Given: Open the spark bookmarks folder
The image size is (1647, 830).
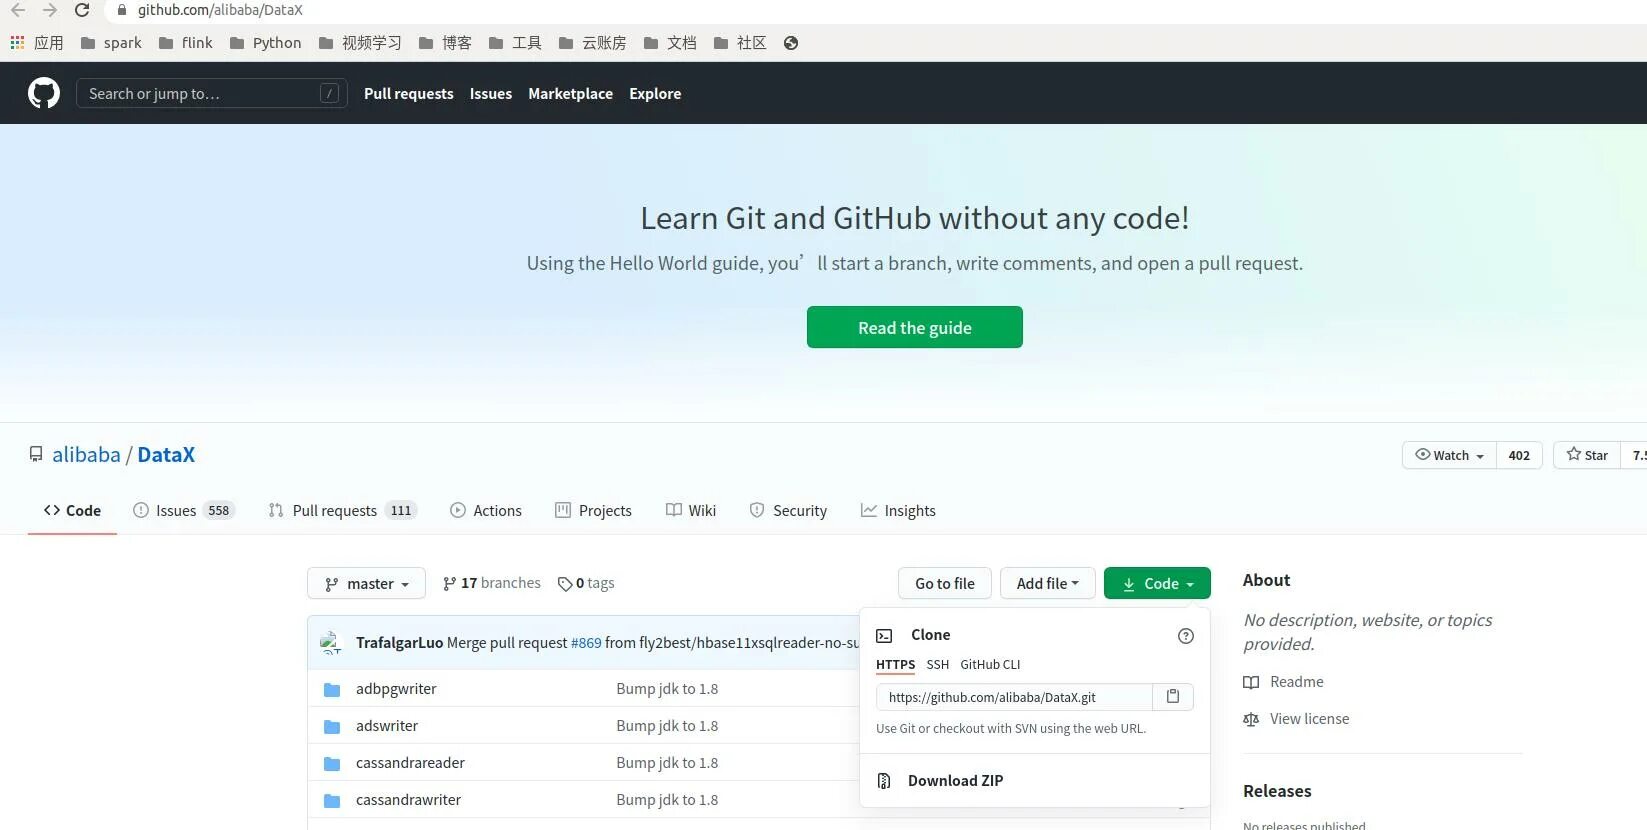Looking at the screenshot, I should 111,43.
